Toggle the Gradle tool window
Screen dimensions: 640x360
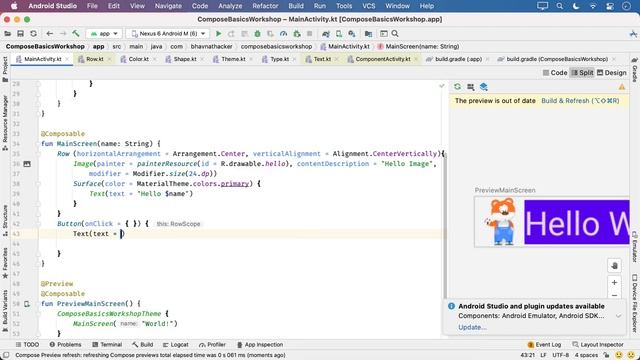coord(635,70)
